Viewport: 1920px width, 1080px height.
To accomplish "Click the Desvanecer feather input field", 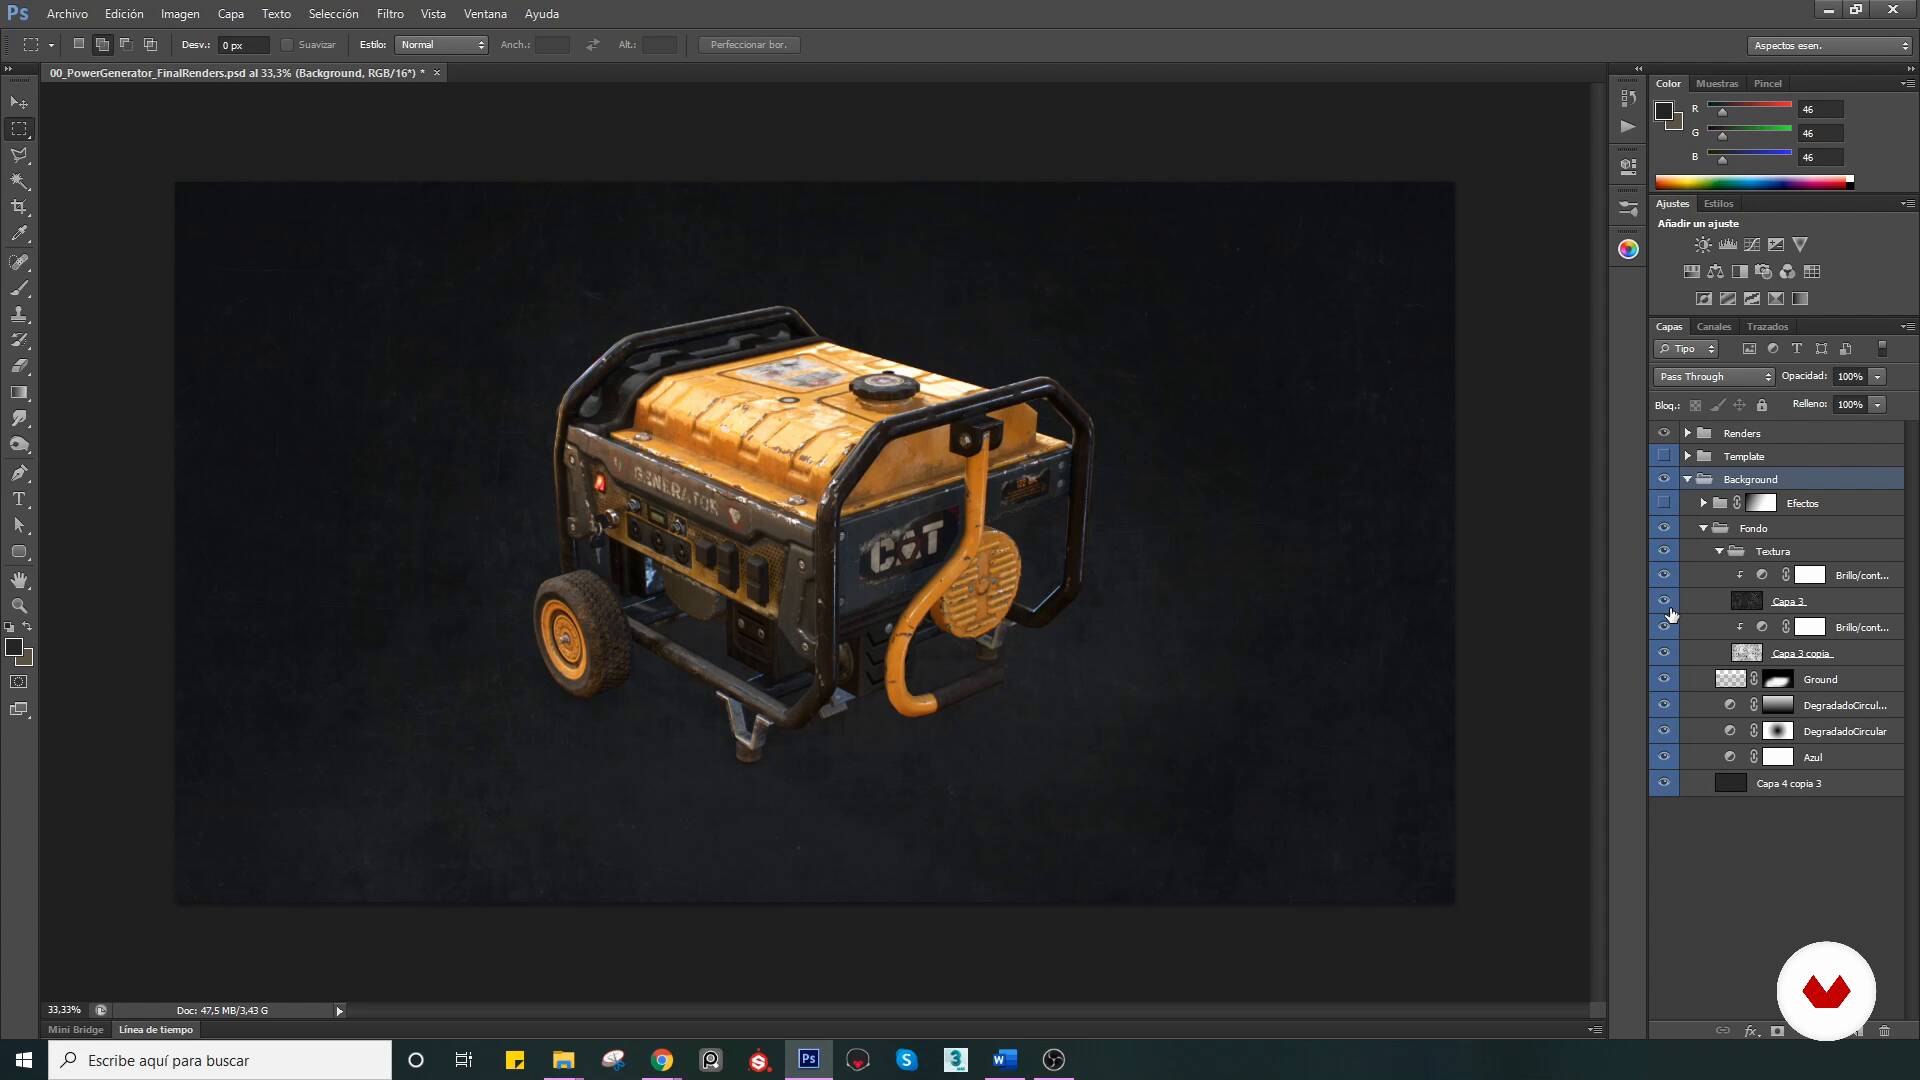I will click(245, 45).
